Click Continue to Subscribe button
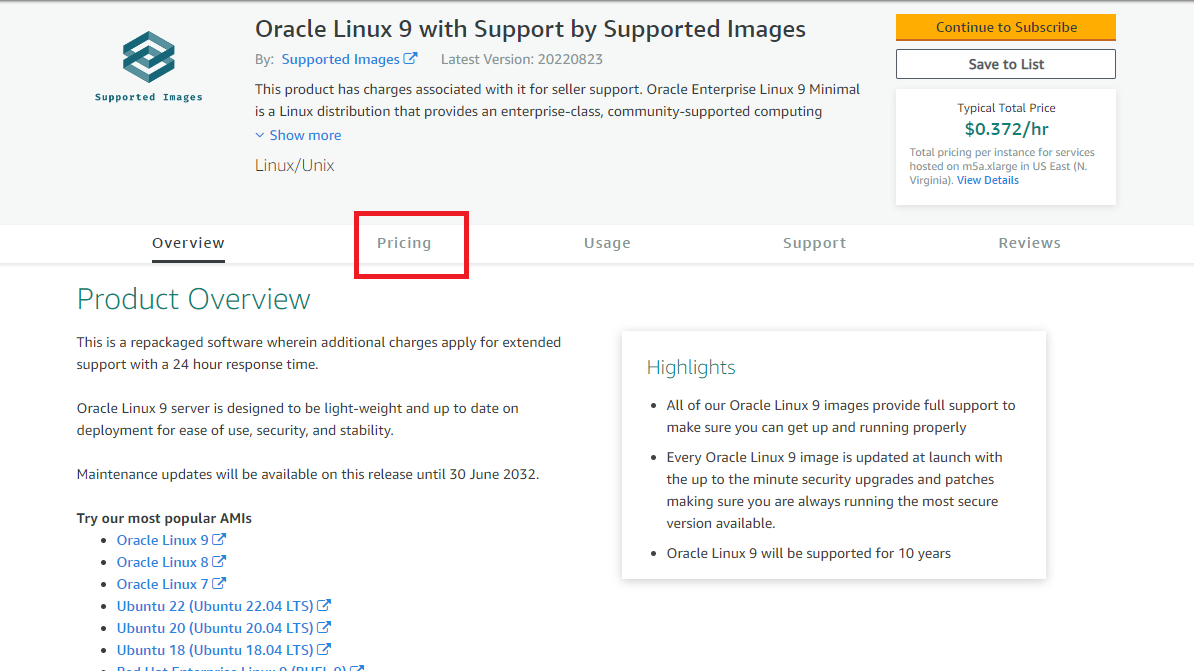The height and width of the screenshot is (671, 1194). 1006,27
